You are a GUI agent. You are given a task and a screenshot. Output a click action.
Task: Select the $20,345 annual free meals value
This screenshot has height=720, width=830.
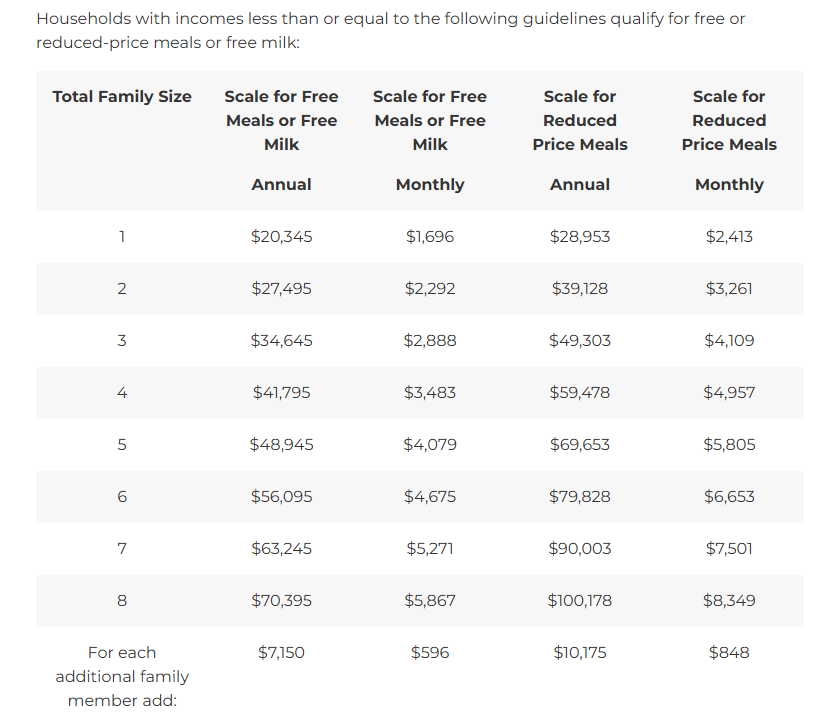tap(281, 236)
